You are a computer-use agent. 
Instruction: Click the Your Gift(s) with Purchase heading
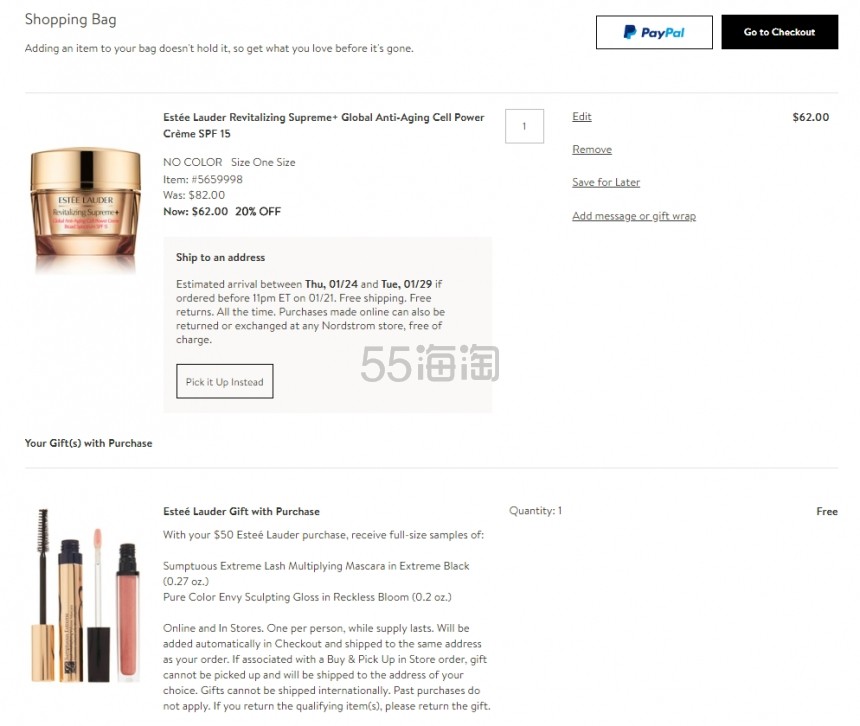click(x=88, y=443)
